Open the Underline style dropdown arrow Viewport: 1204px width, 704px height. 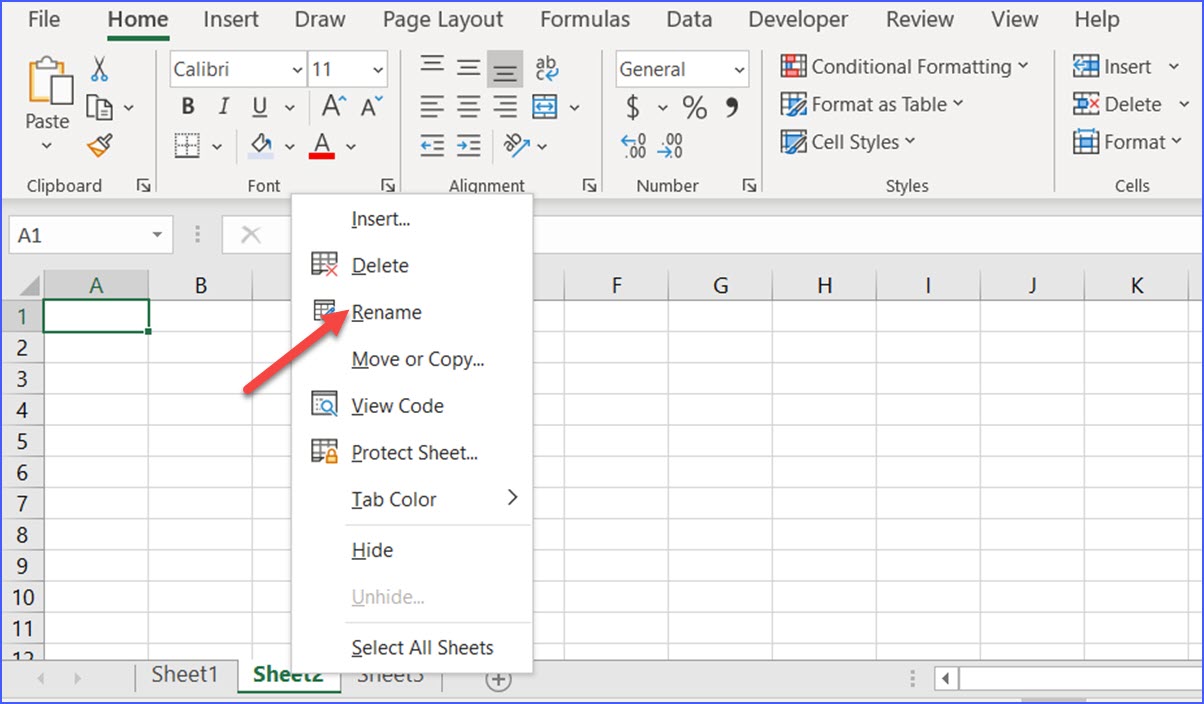(x=290, y=107)
